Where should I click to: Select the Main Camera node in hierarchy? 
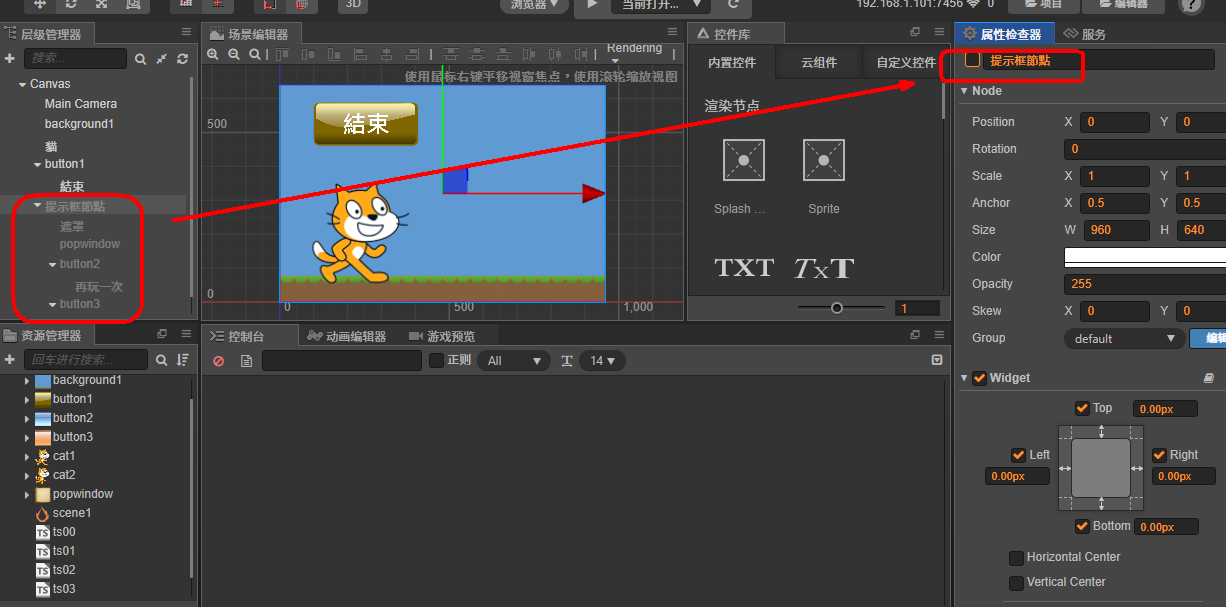81,104
